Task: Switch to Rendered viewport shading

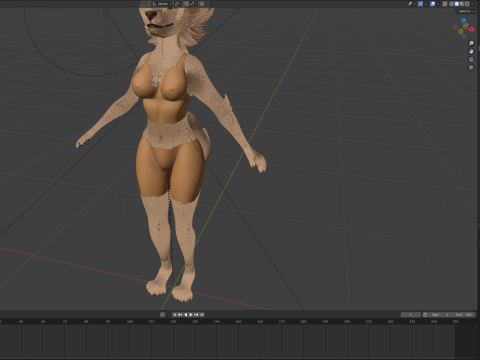Action: (x=467, y=4)
